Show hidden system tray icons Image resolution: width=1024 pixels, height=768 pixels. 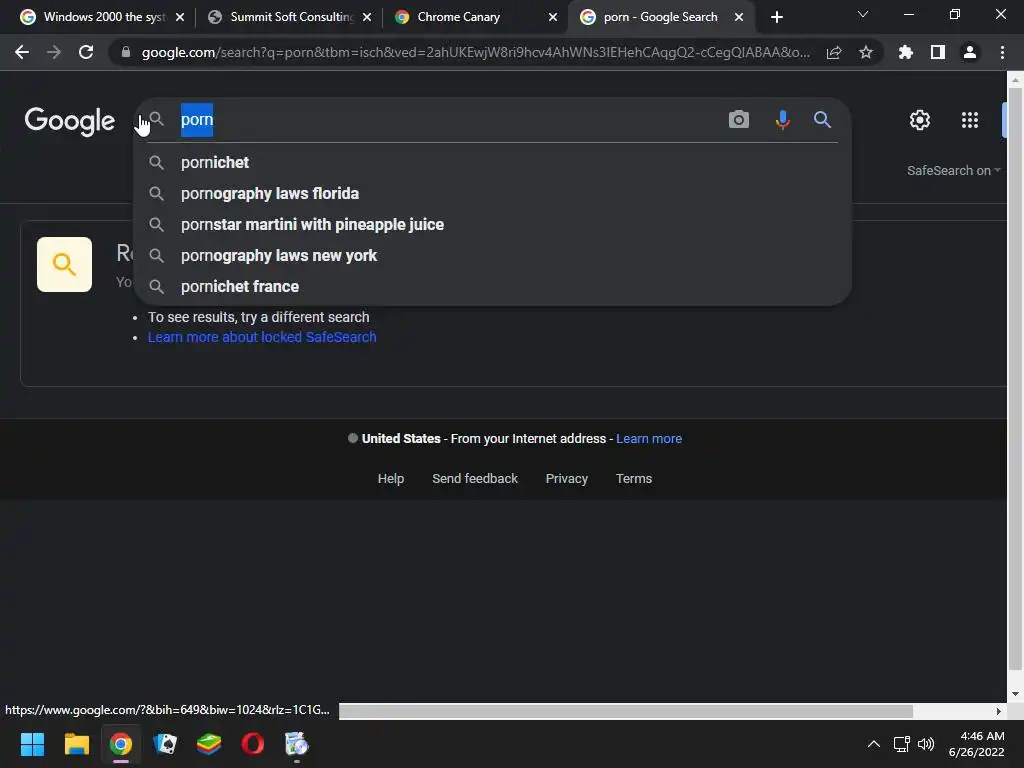click(x=873, y=744)
